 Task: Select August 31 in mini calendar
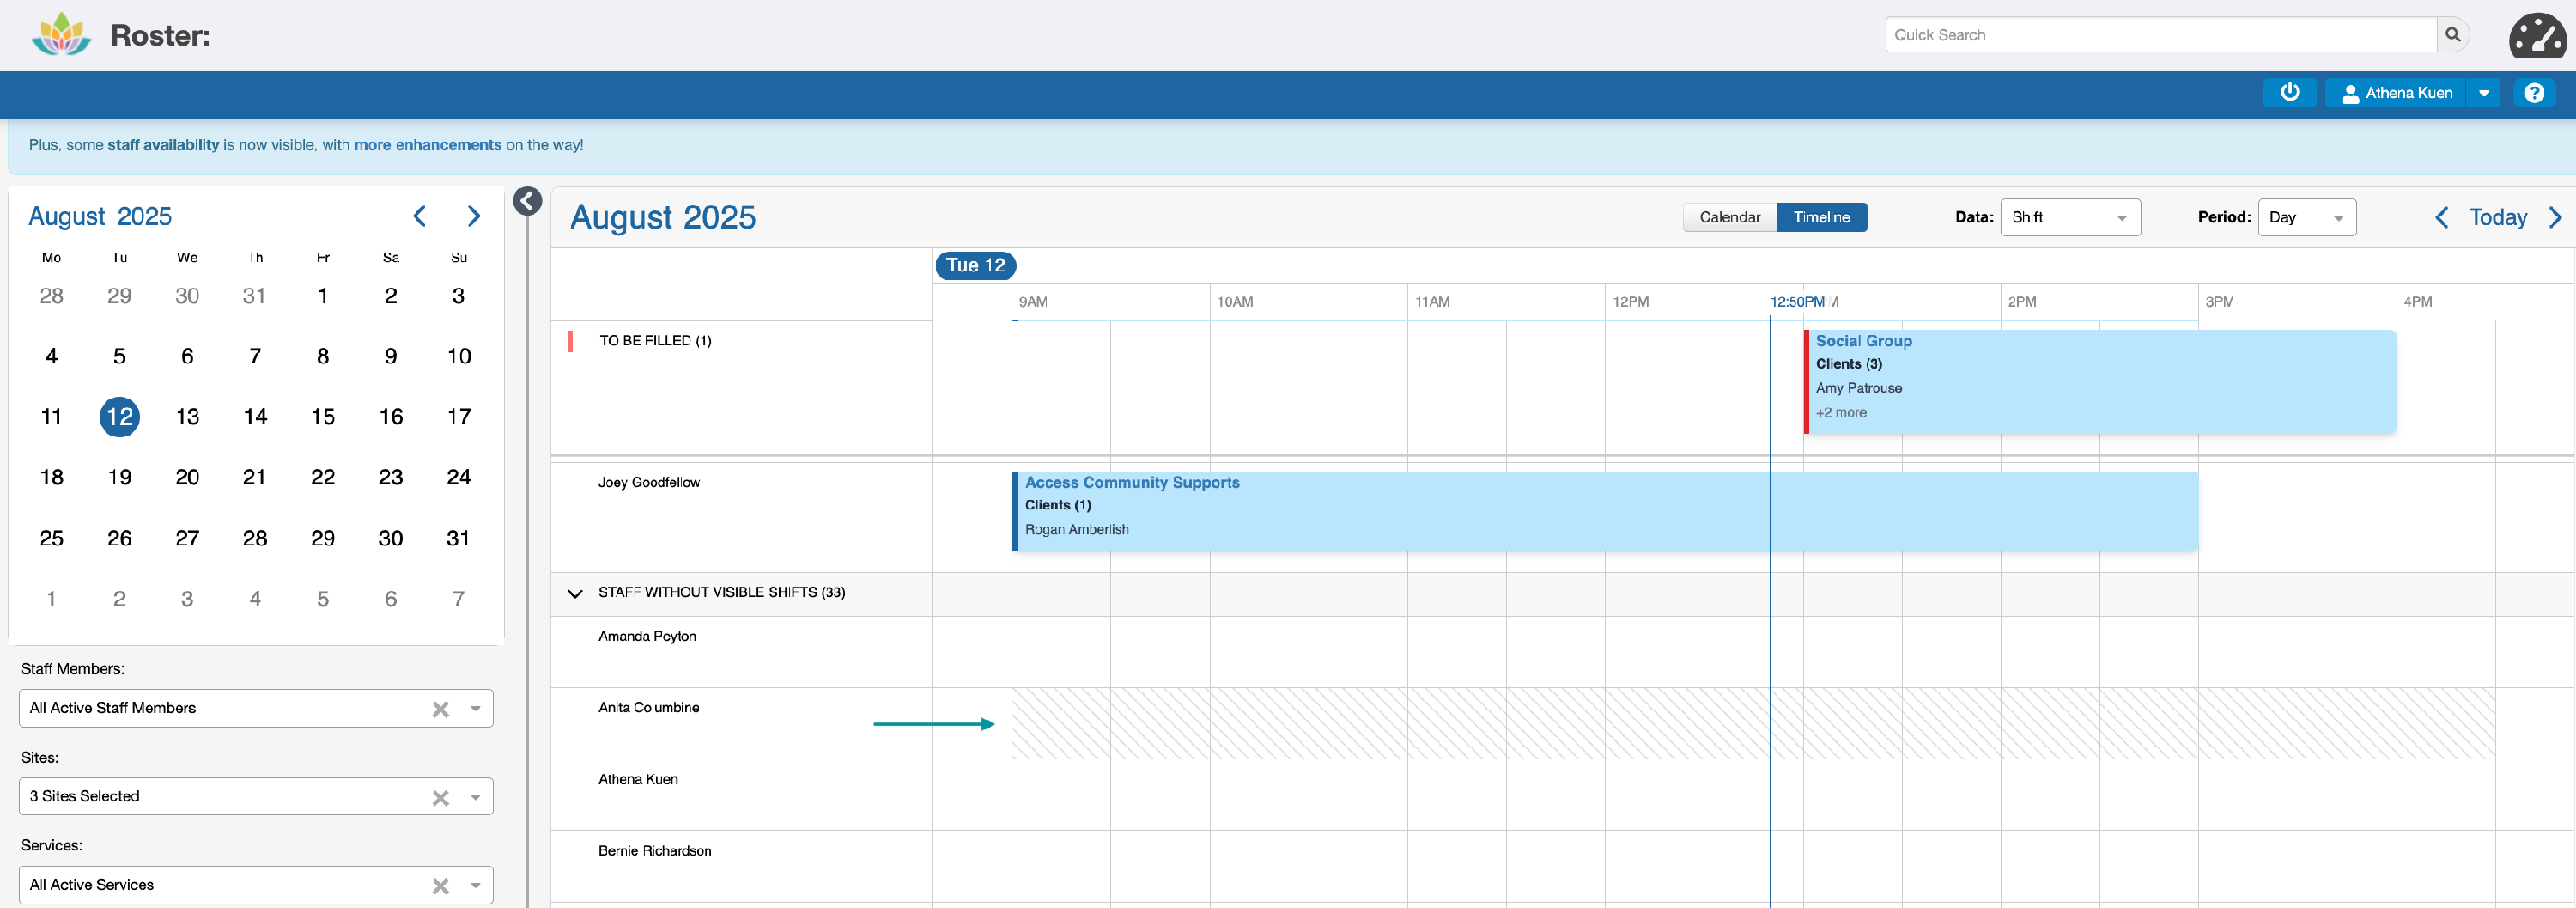tap(458, 538)
